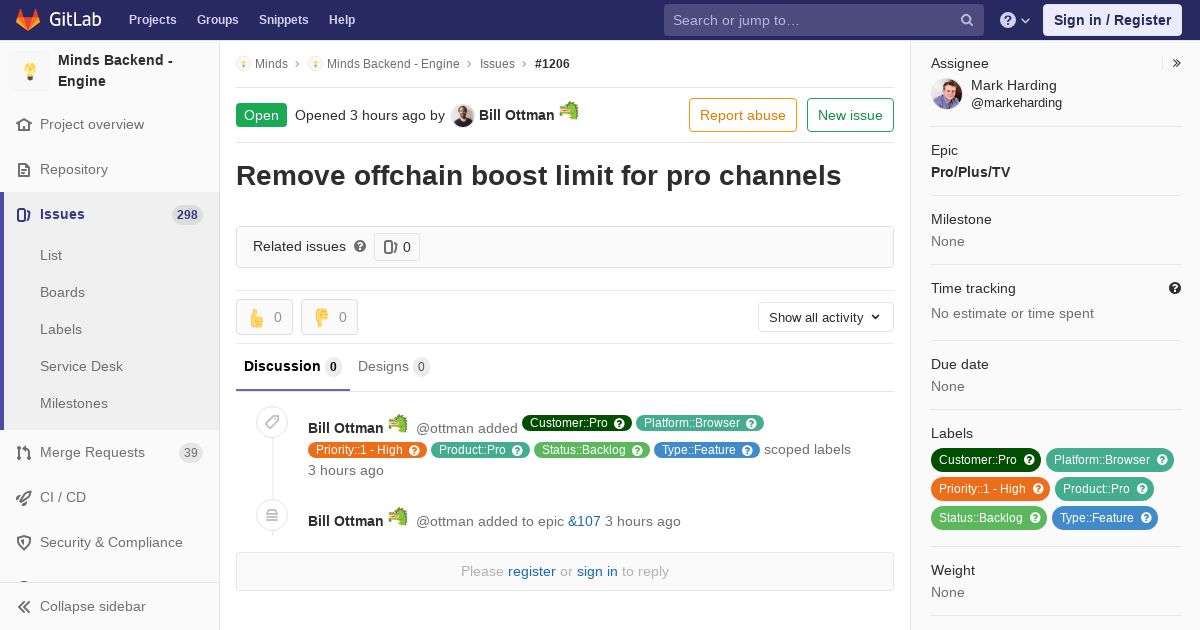Open the Projects menu
The width and height of the screenshot is (1200, 630).
(x=152, y=20)
